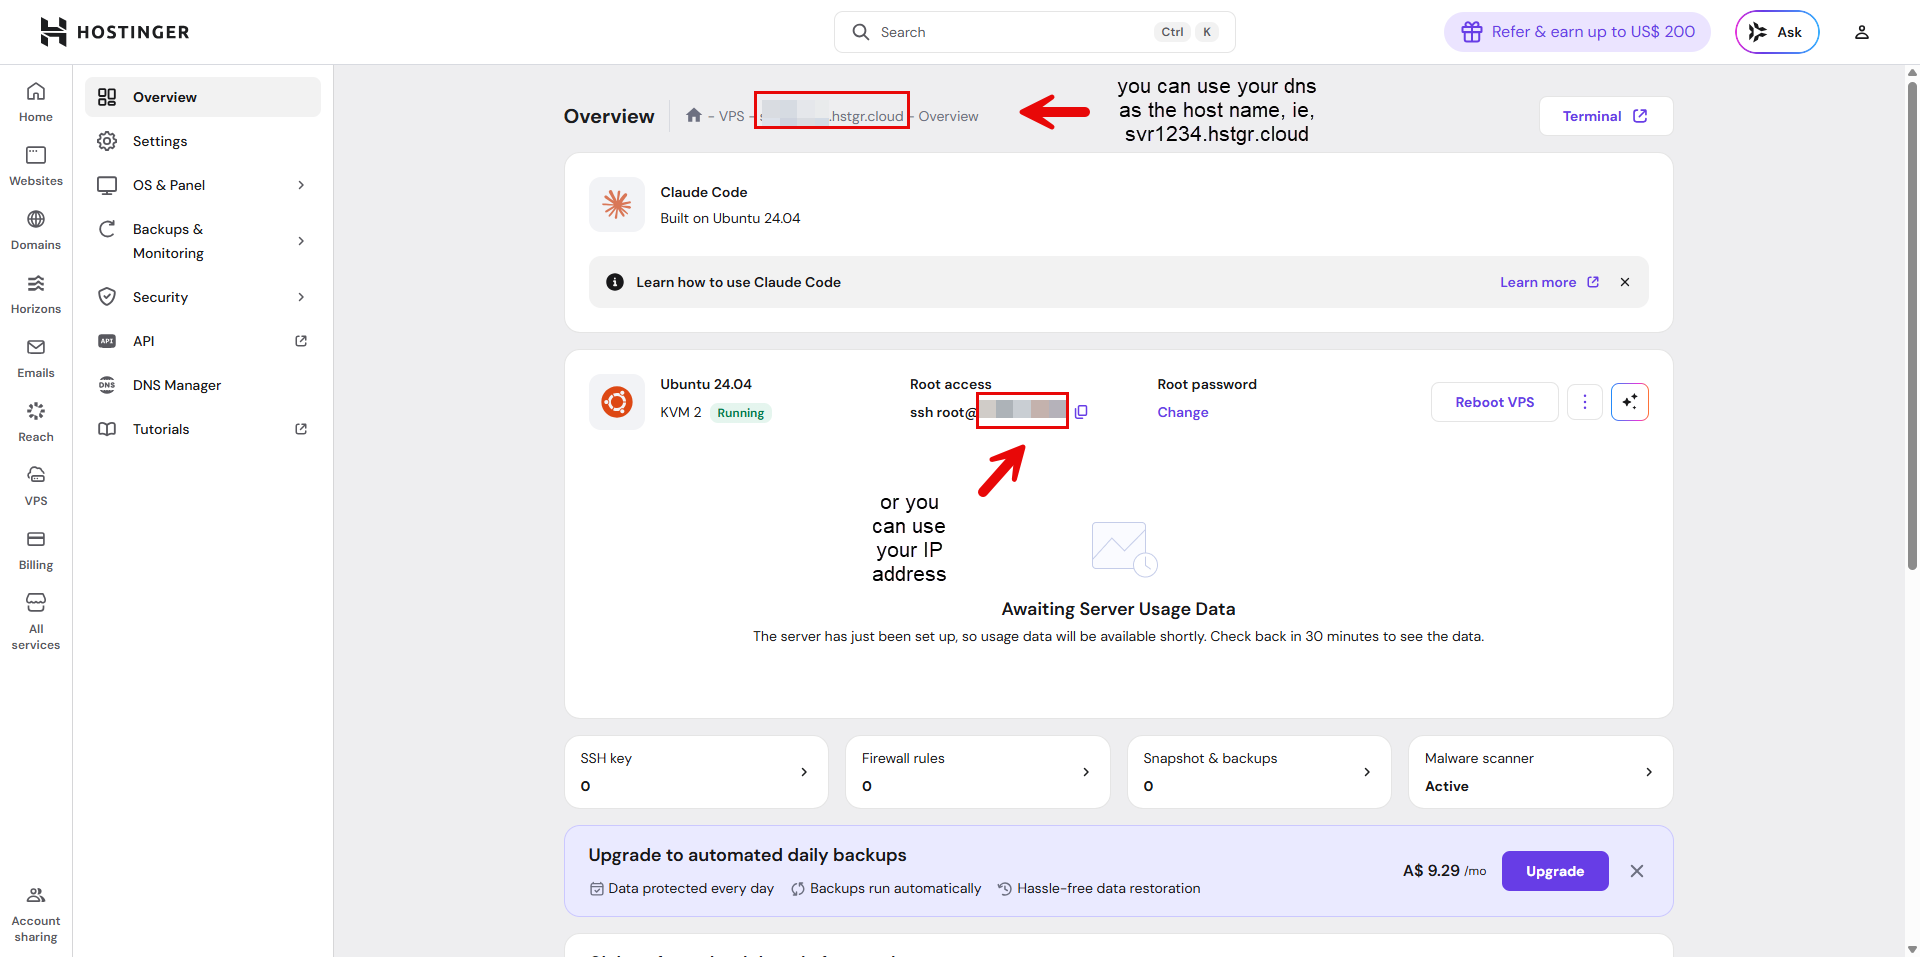Click the Upgrade button

(1555, 871)
